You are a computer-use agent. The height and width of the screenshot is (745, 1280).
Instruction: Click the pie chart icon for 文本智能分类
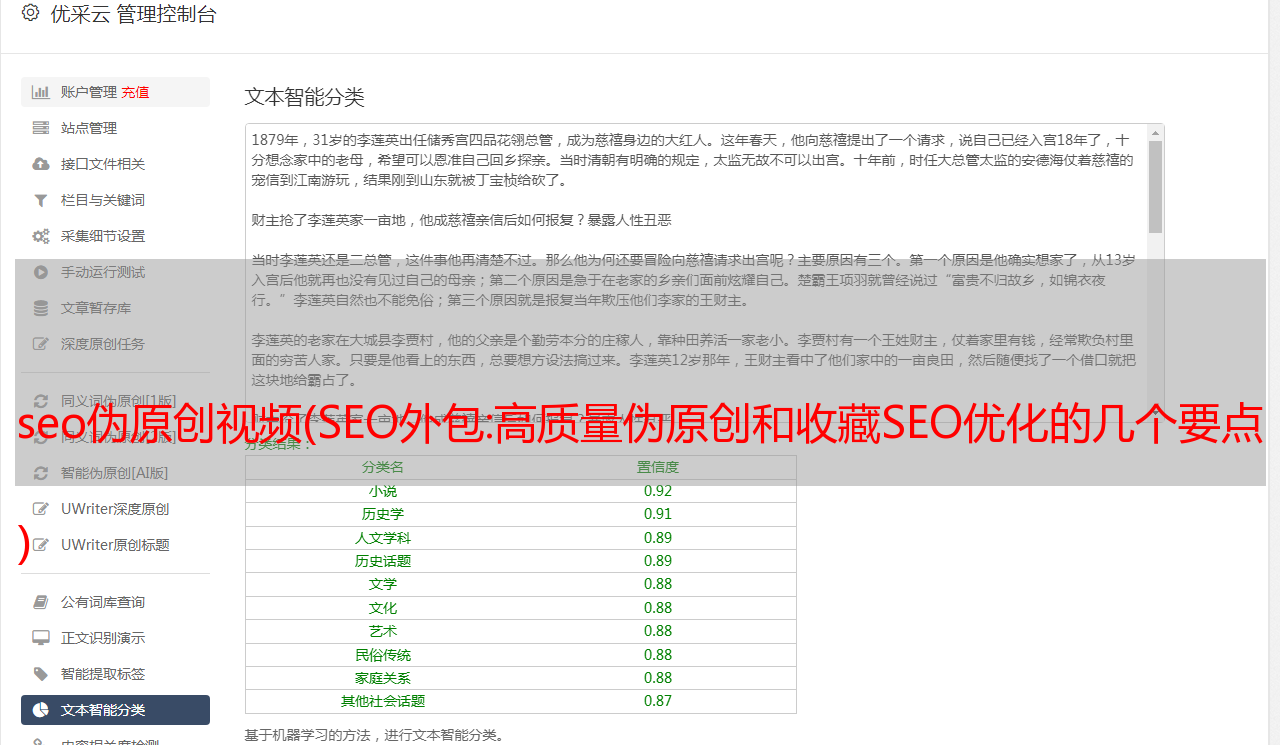click(41, 710)
